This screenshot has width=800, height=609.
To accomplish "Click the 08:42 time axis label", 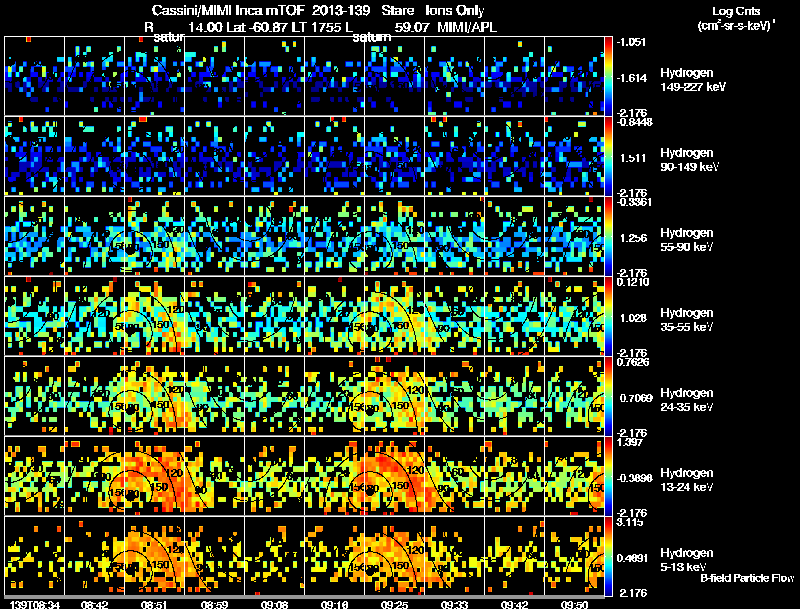I will (x=94, y=604).
